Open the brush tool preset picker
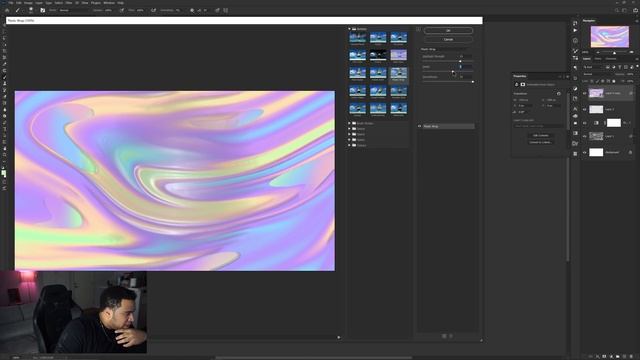640x360 pixels. pos(31,10)
